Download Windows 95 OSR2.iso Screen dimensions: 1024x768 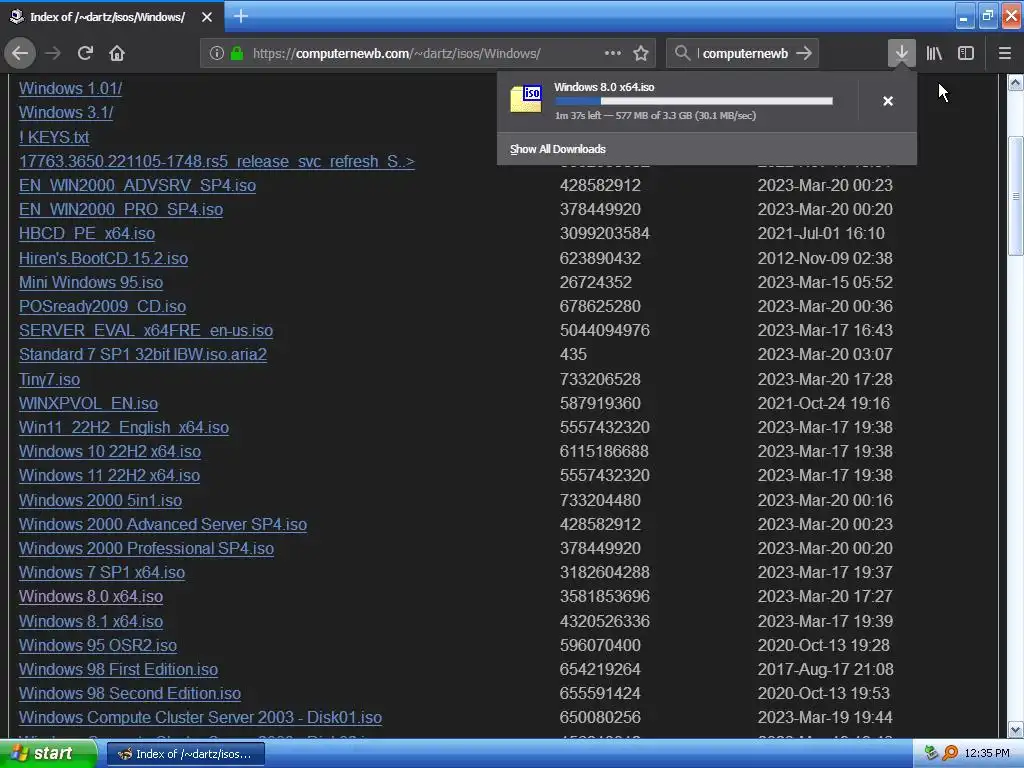pos(98,645)
